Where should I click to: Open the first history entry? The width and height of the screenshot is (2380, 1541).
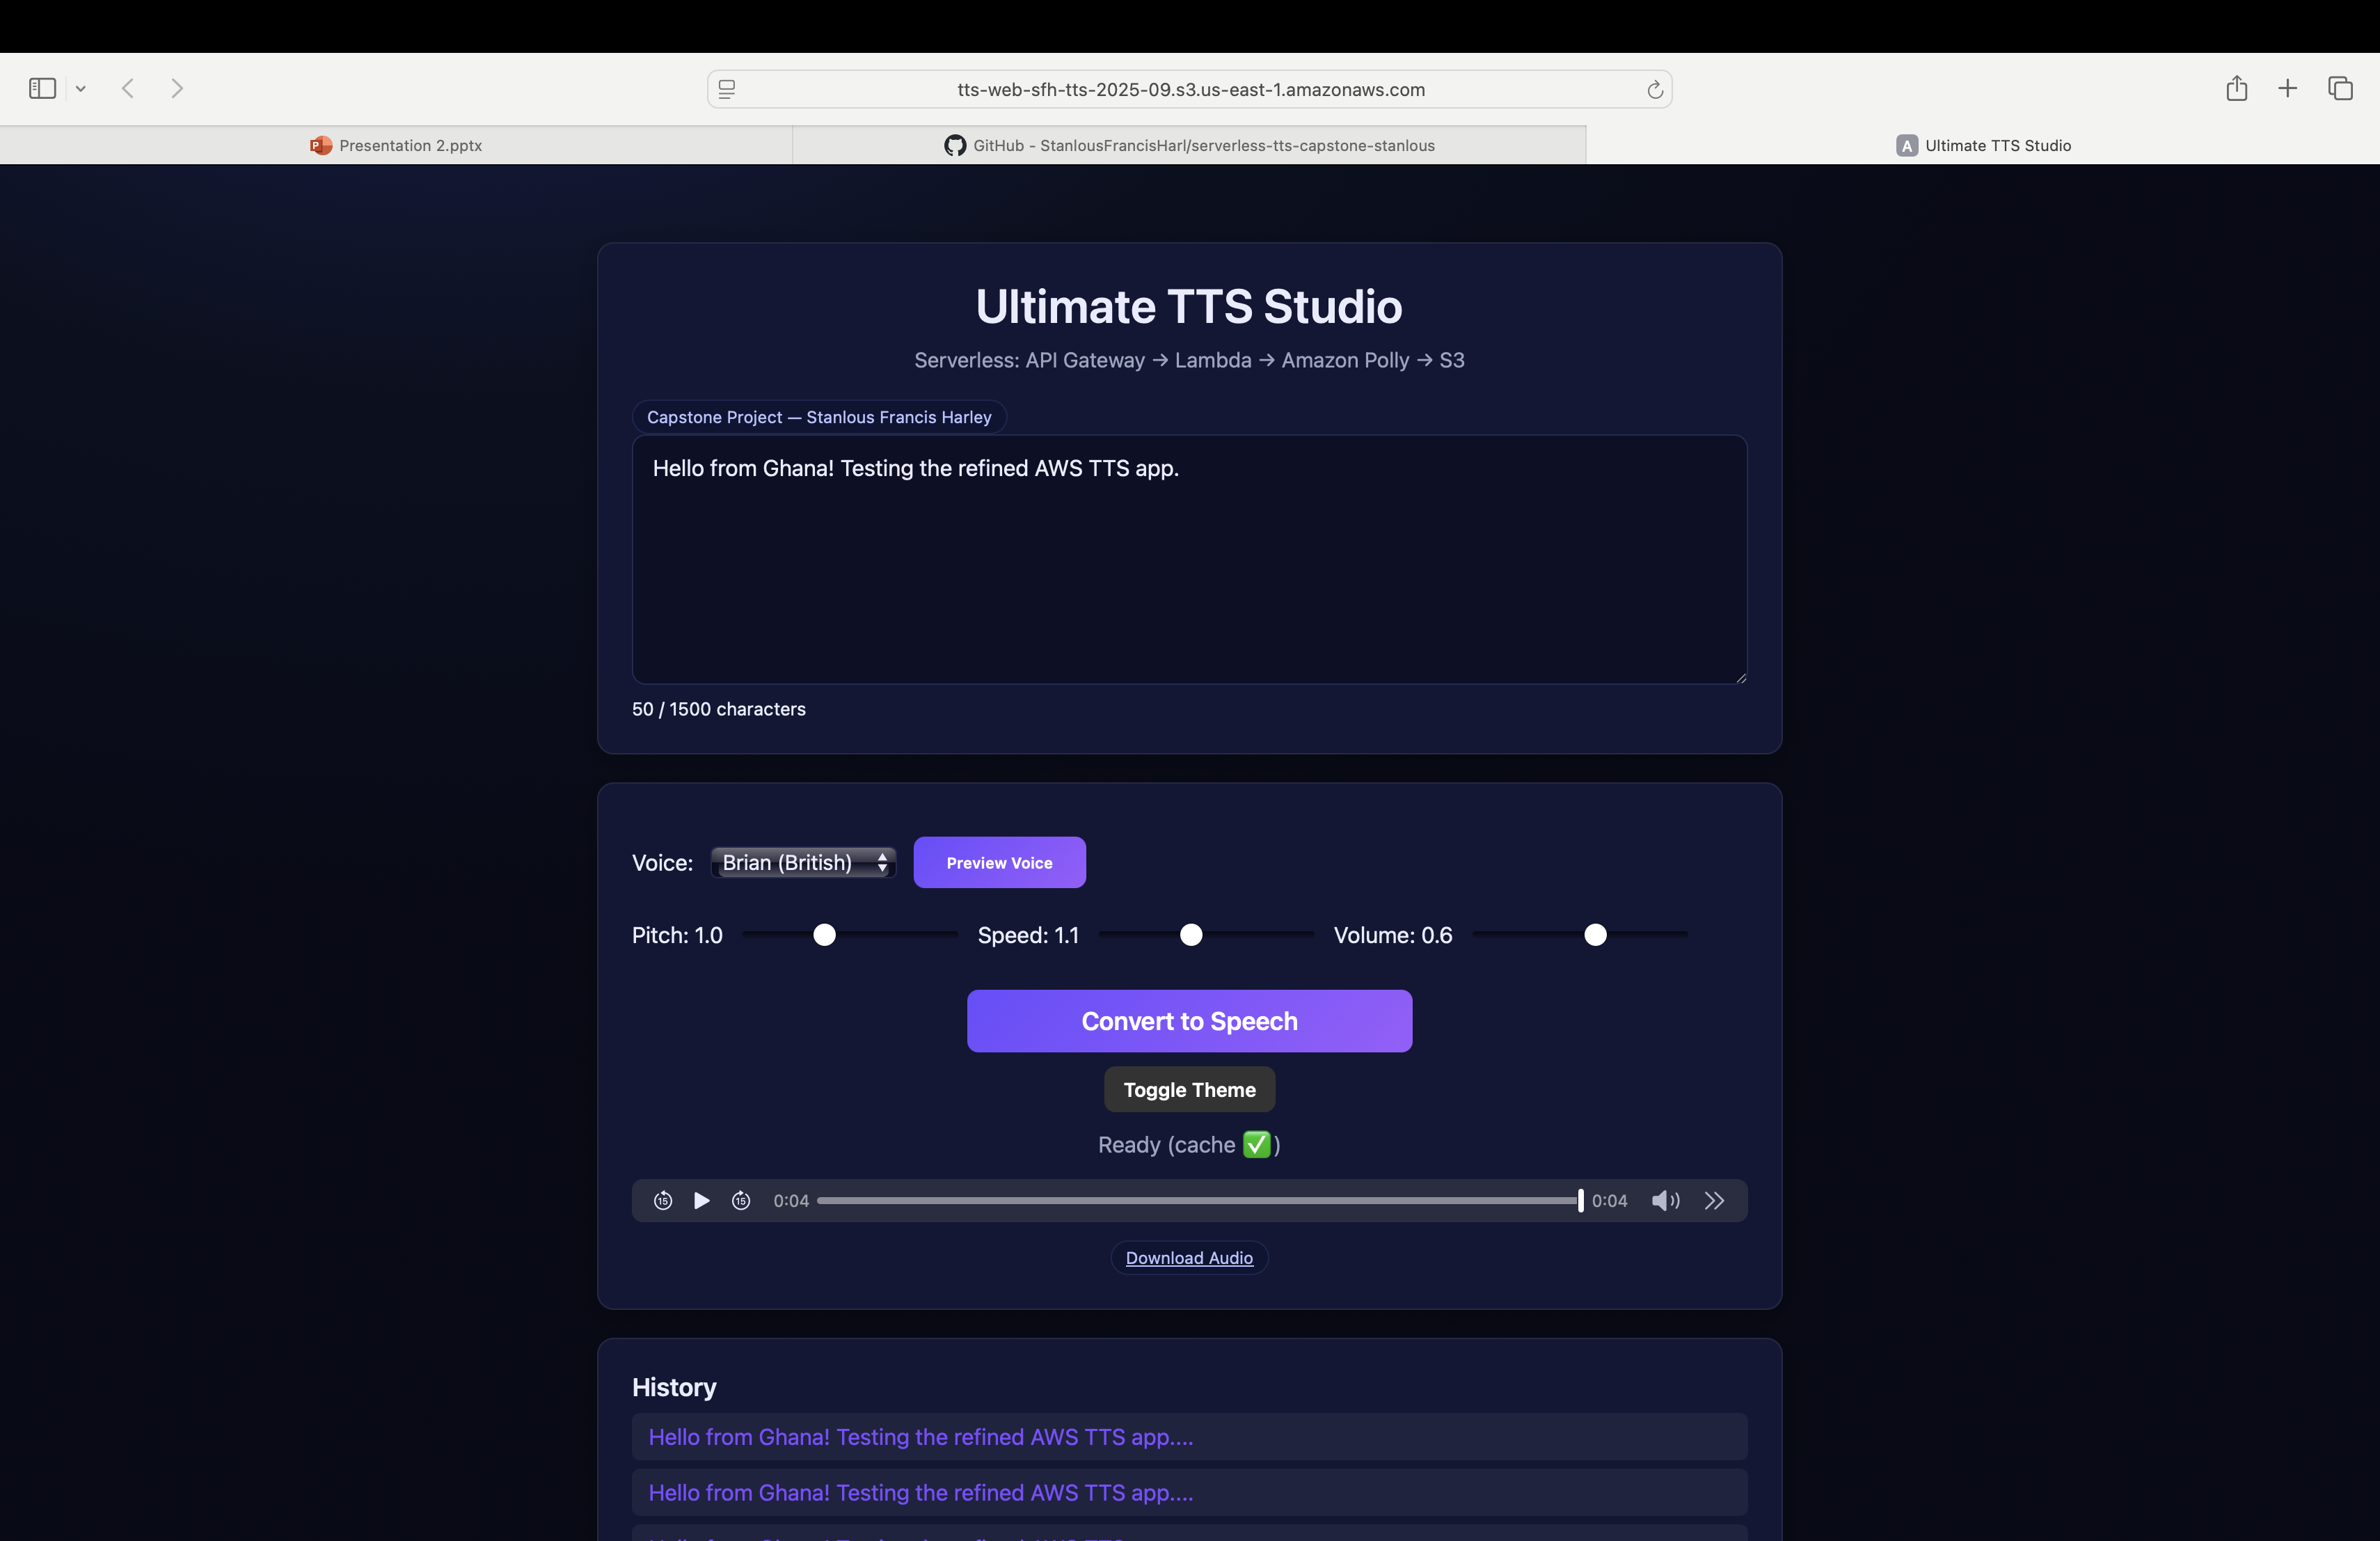[x=1189, y=1437]
